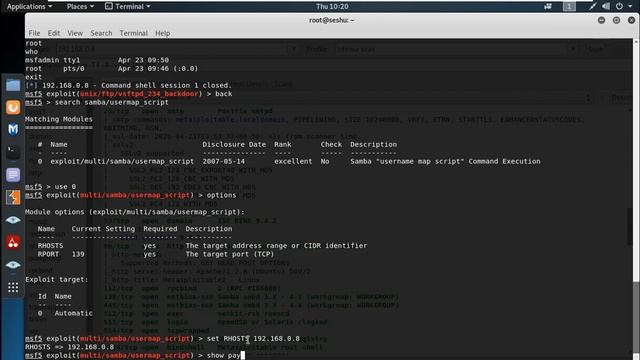Image resolution: width=640 pixels, height=360 pixels.
Task: Click 'exploit/multi/samba/usermap_script' module row
Action: click(289, 162)
